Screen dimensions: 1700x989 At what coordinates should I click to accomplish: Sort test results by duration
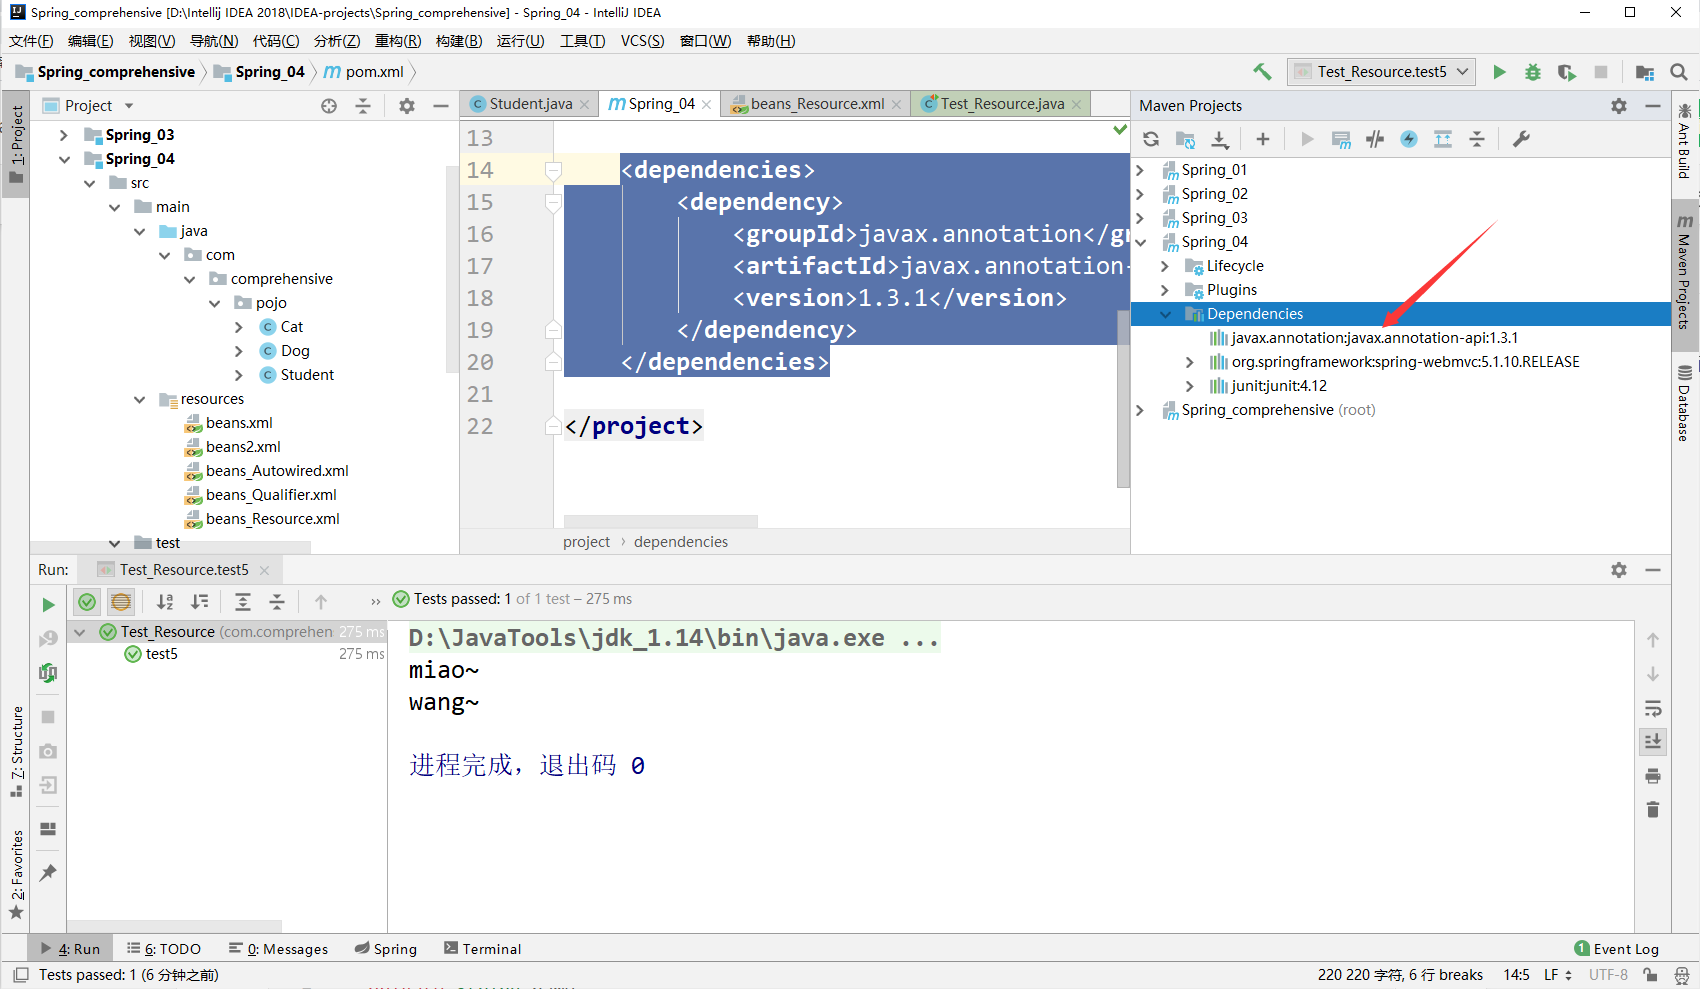200,601
